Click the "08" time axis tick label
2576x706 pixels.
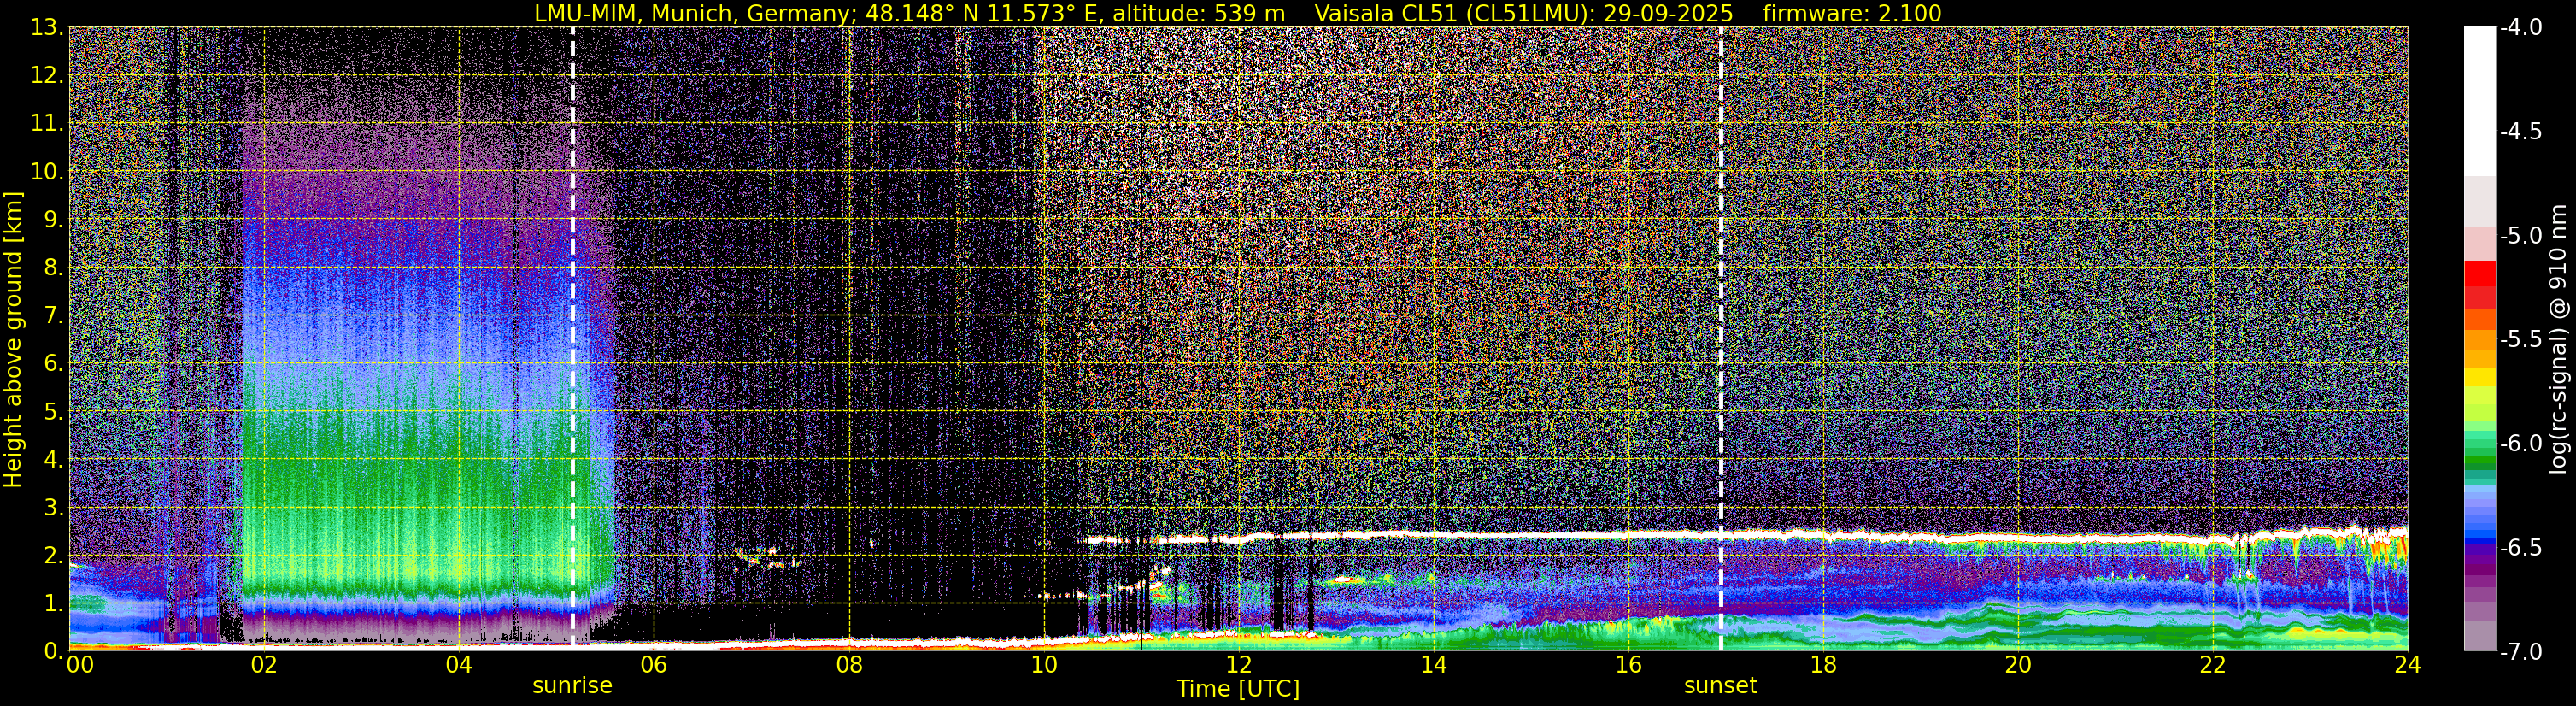point(848,666)
